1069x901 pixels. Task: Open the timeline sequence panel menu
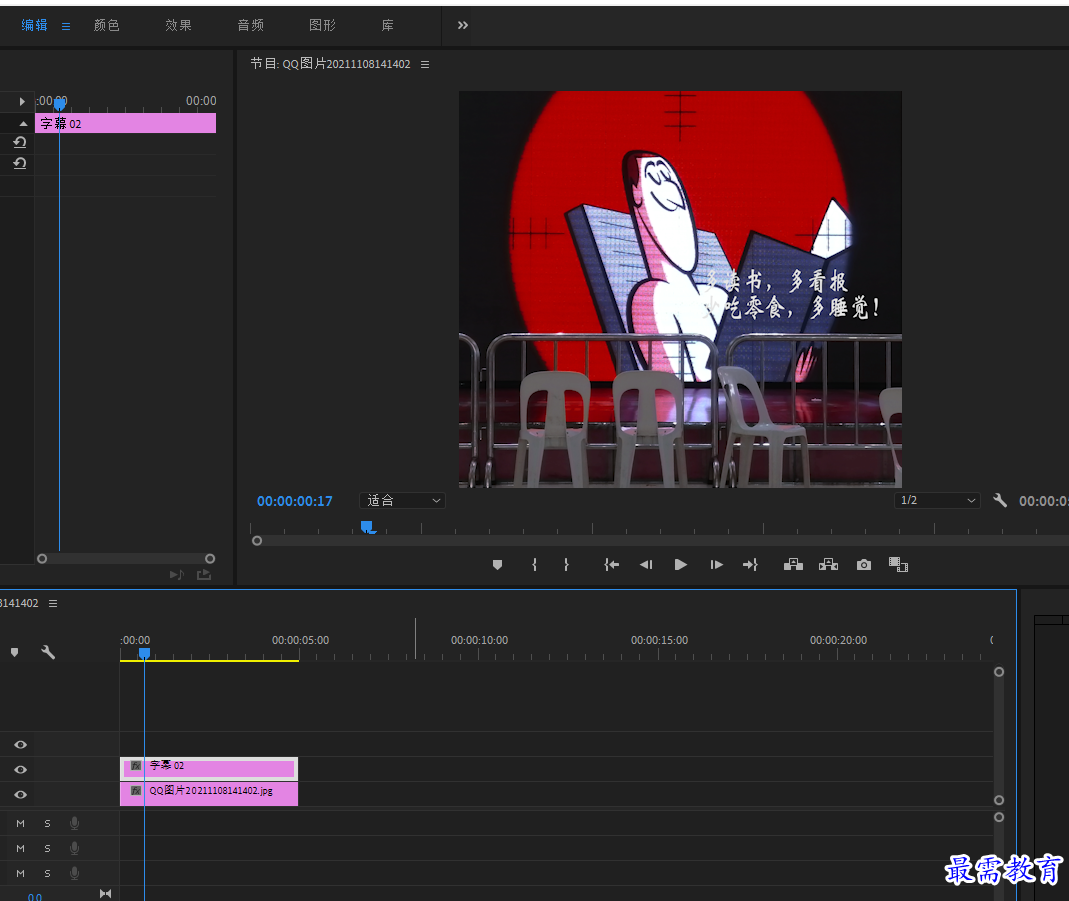click(x=53, y=604)
